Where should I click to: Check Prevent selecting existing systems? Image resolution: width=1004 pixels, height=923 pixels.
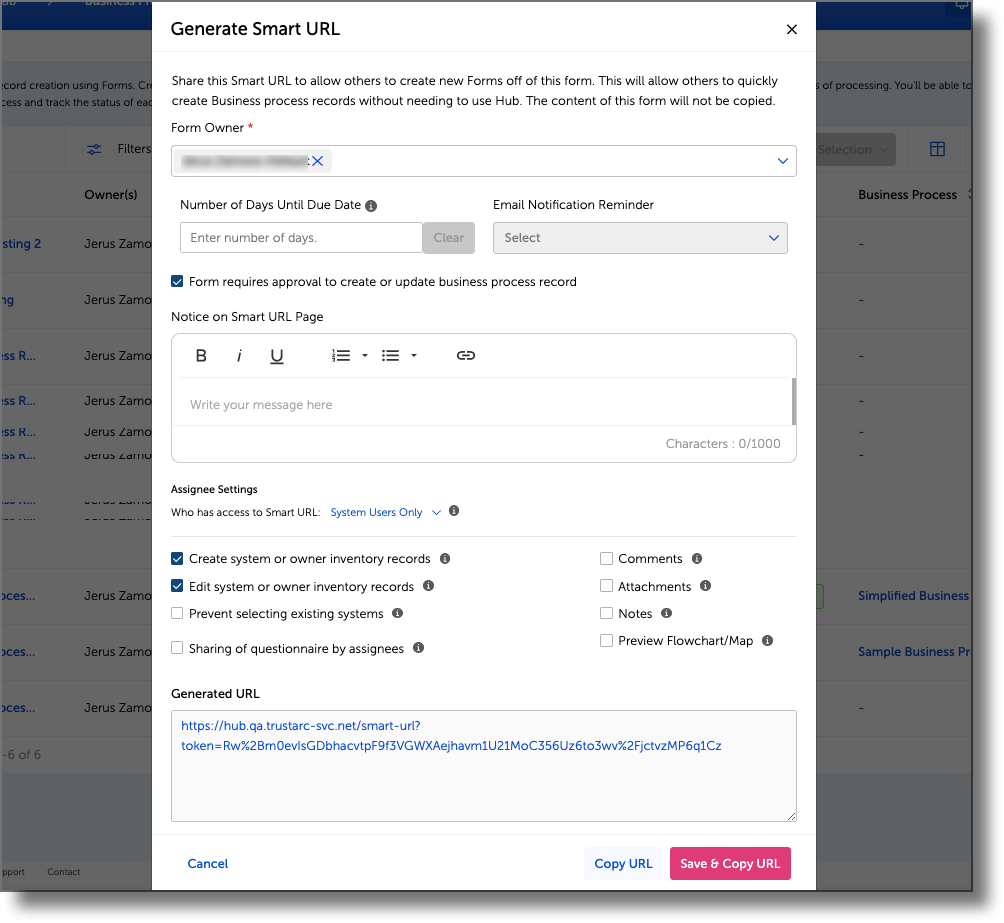[x=177, y=613]
